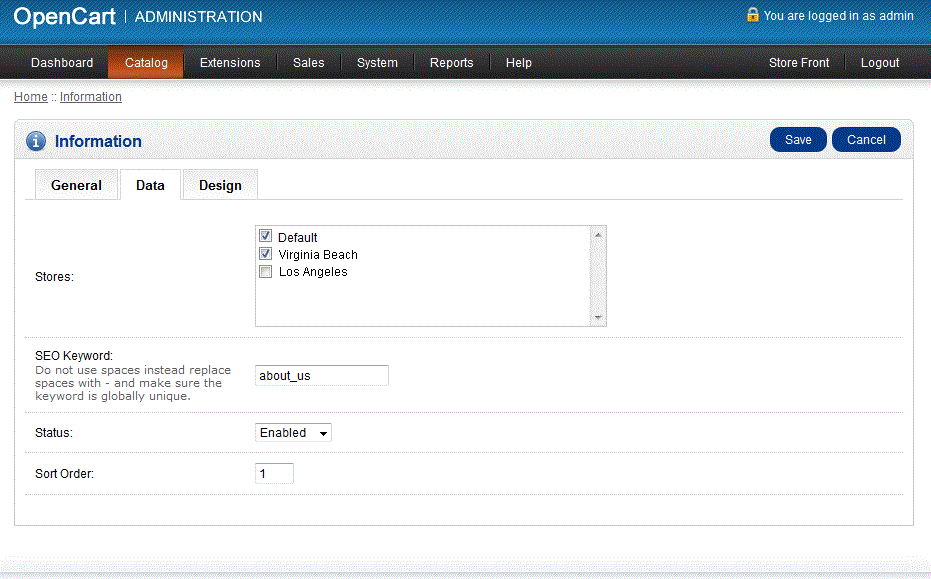
Task: Uncheck the Virginia Beach store checkbox
Action: 266,254
